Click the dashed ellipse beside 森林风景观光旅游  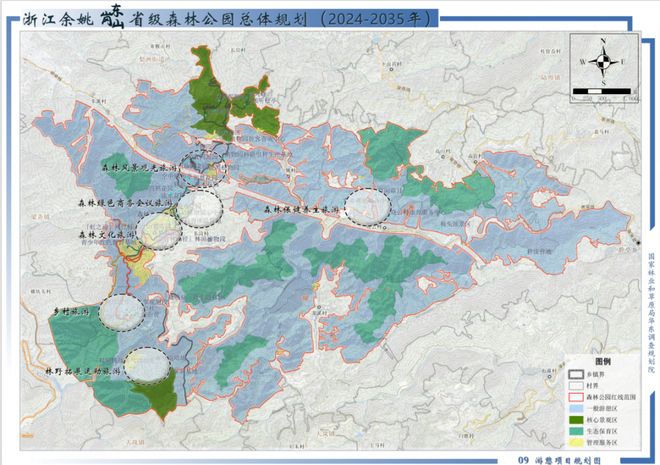pyautogui.click(x=202, y=168)
